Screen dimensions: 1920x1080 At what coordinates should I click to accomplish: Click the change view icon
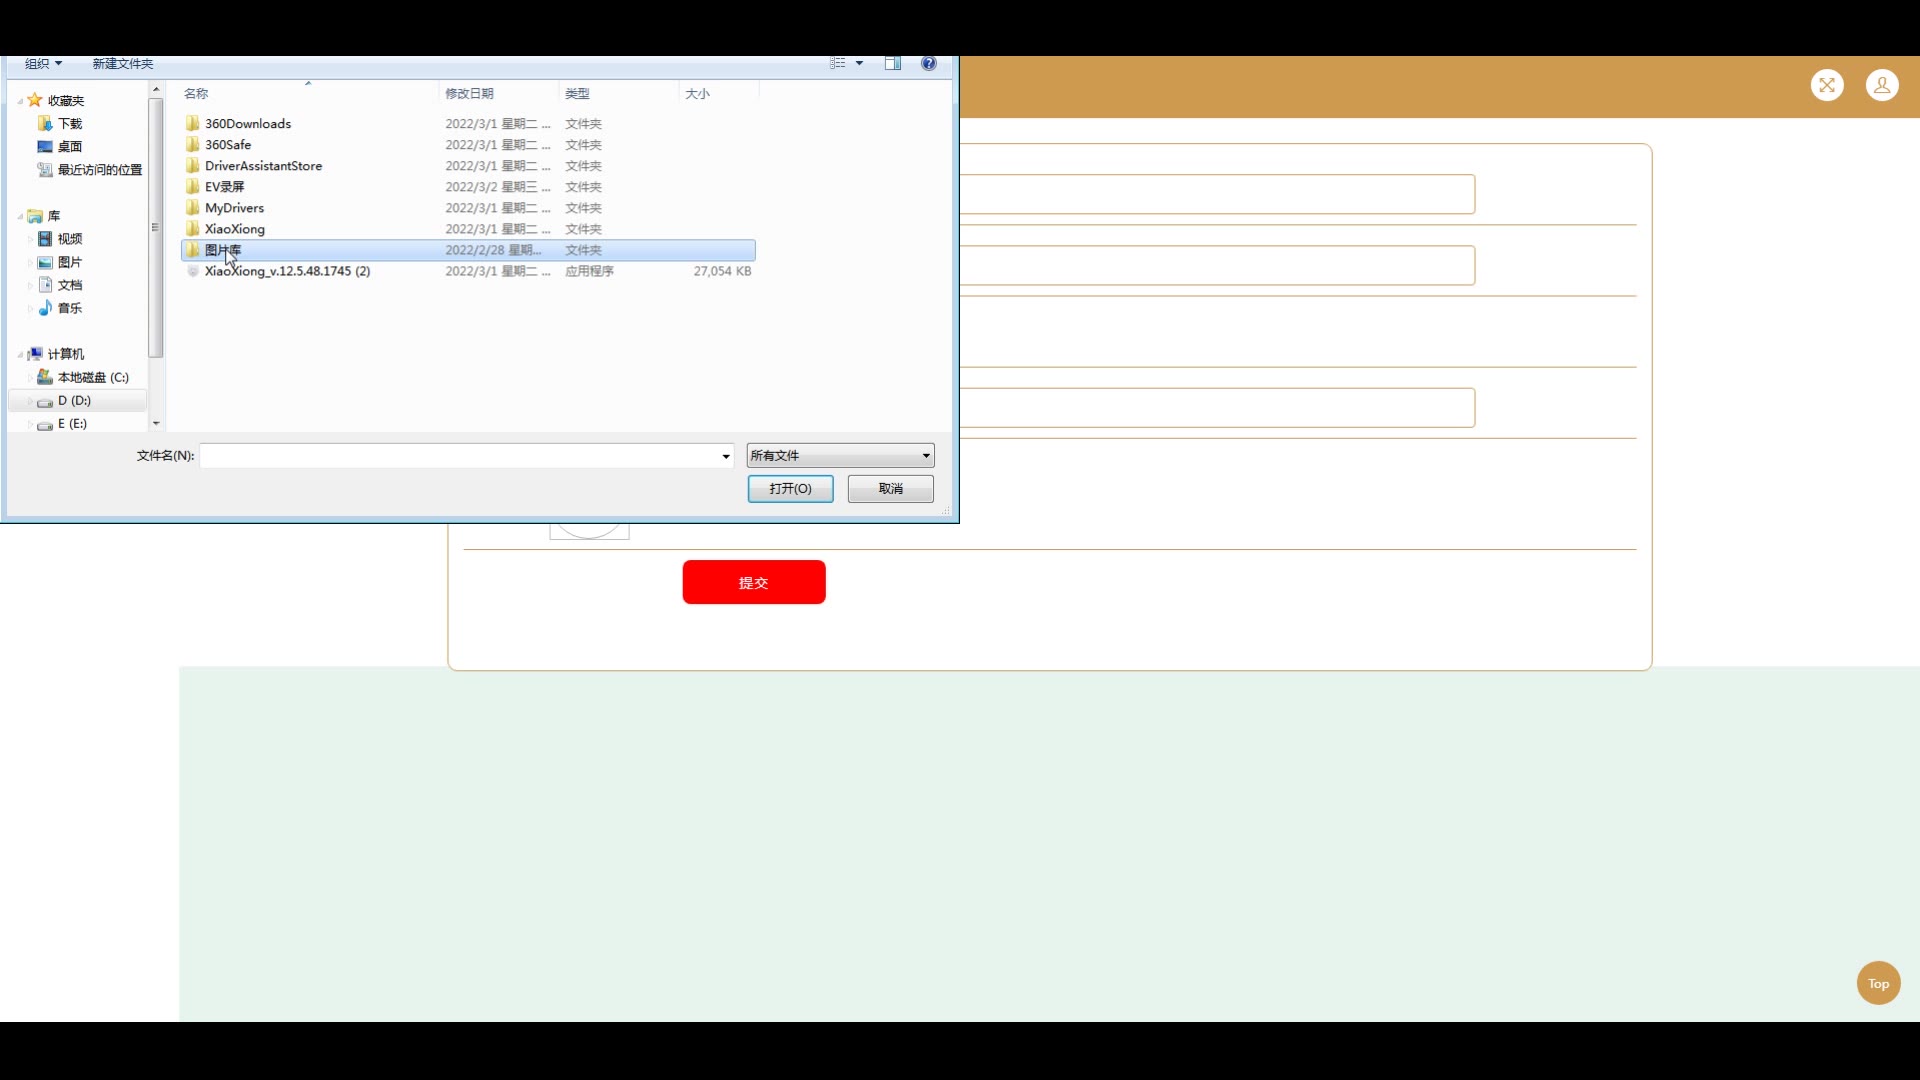tap(838, 63)
